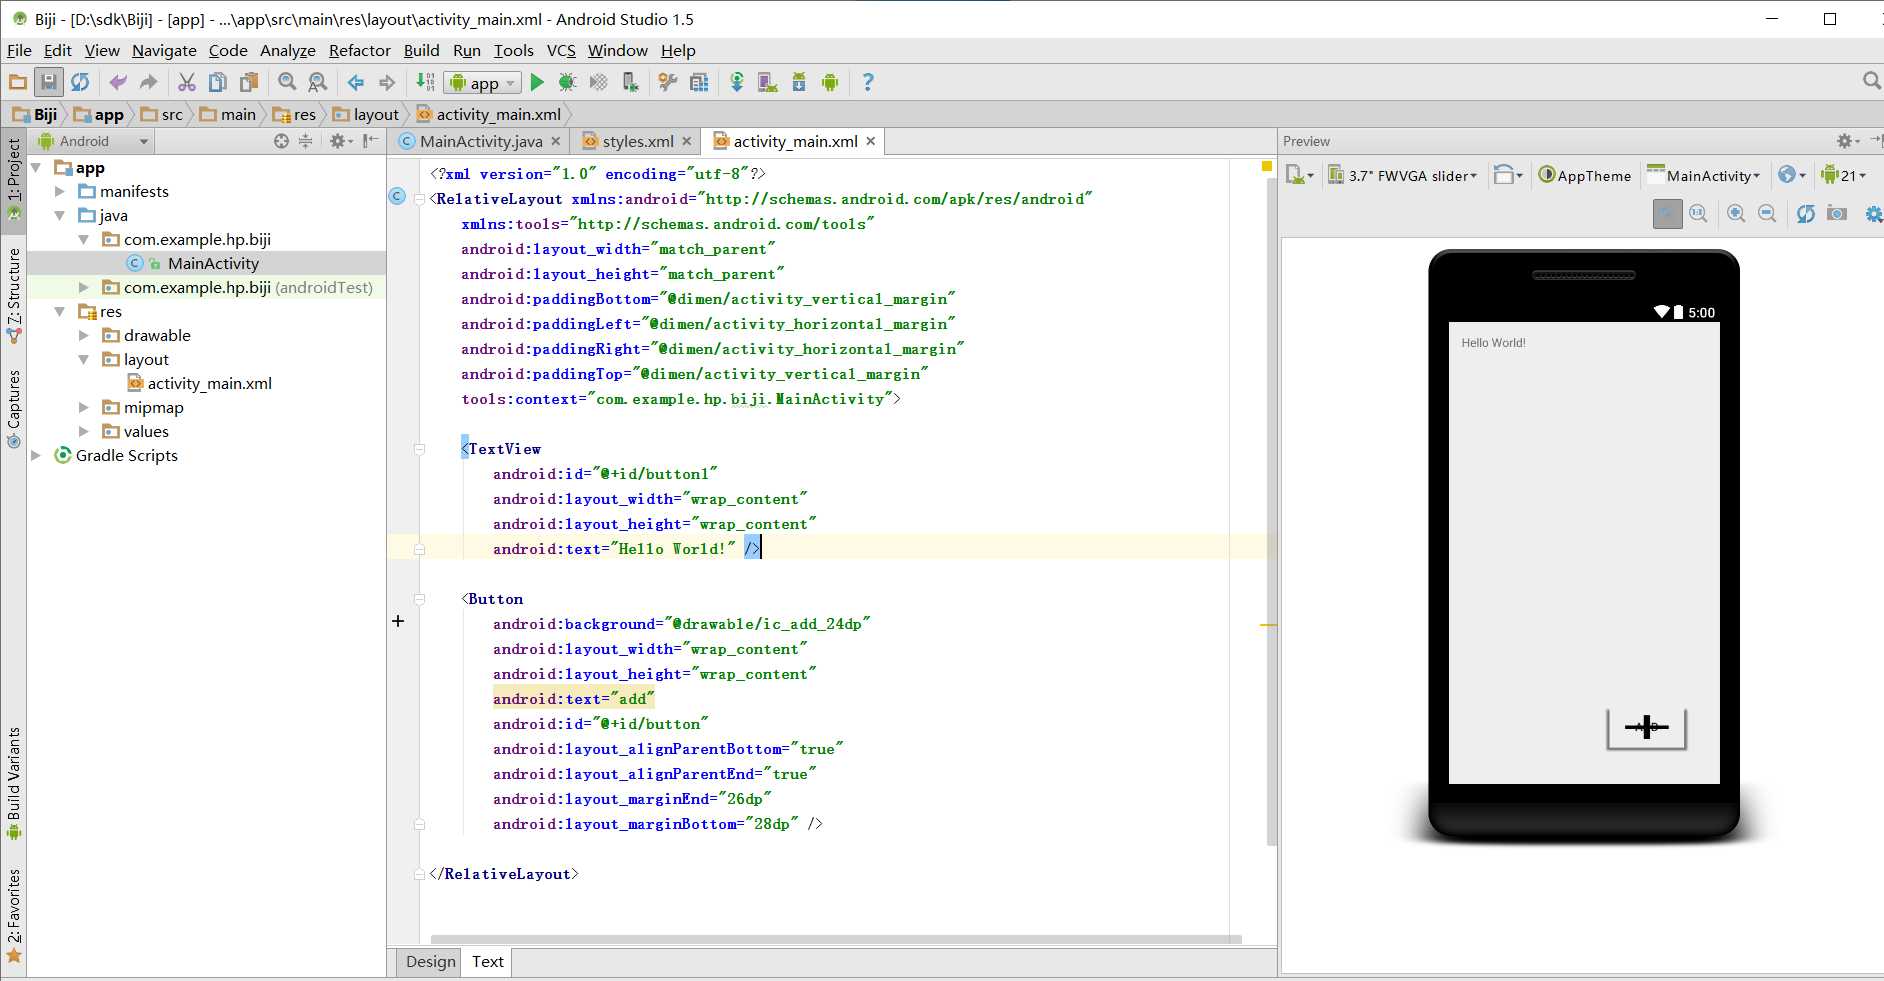Open the VCS menu
This screenshot has width=1884, height=981.
(561, 50)
